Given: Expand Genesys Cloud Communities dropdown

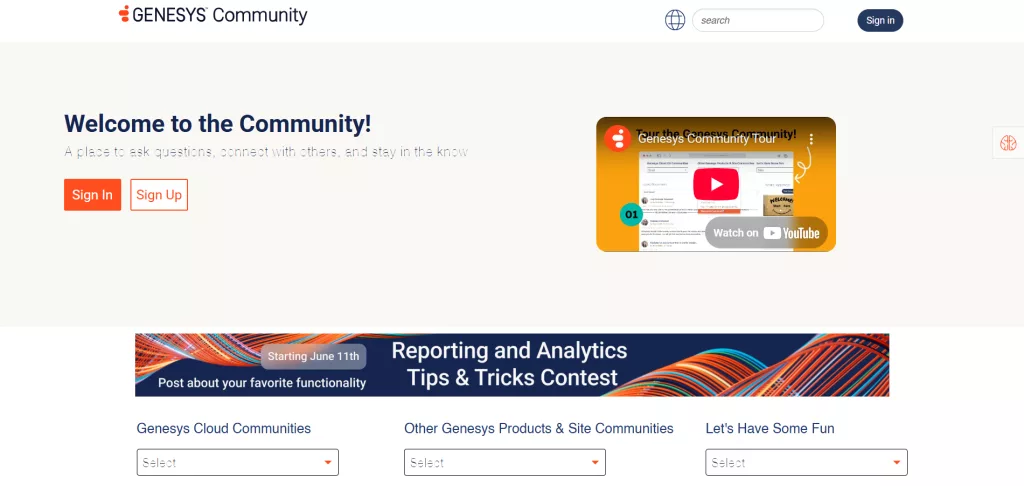Looking at the screenshot, I should [x=238, y=462].
